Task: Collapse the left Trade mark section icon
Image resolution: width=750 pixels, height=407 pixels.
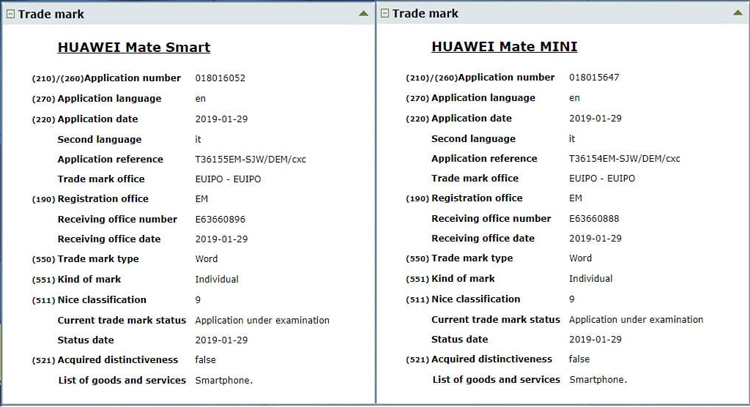Action: [x=10, y=14]
